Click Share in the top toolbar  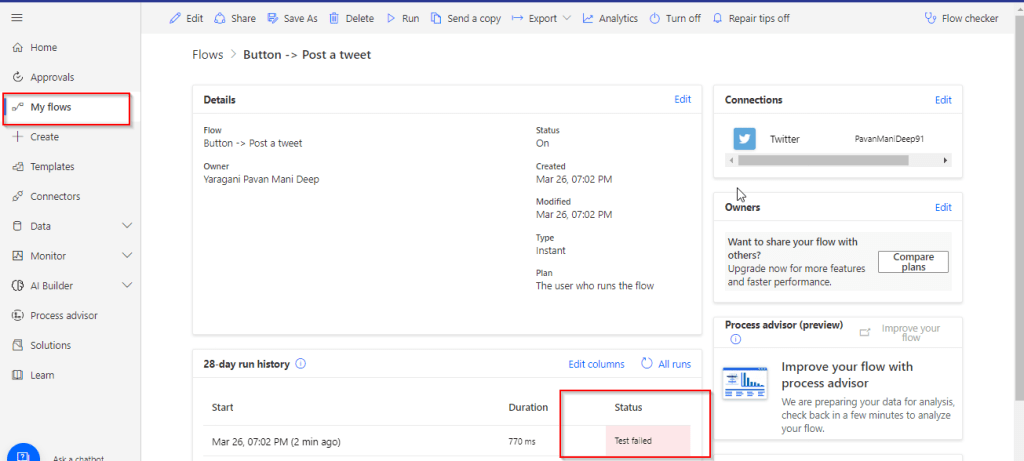pyautogui.click(x=234, y=18)
